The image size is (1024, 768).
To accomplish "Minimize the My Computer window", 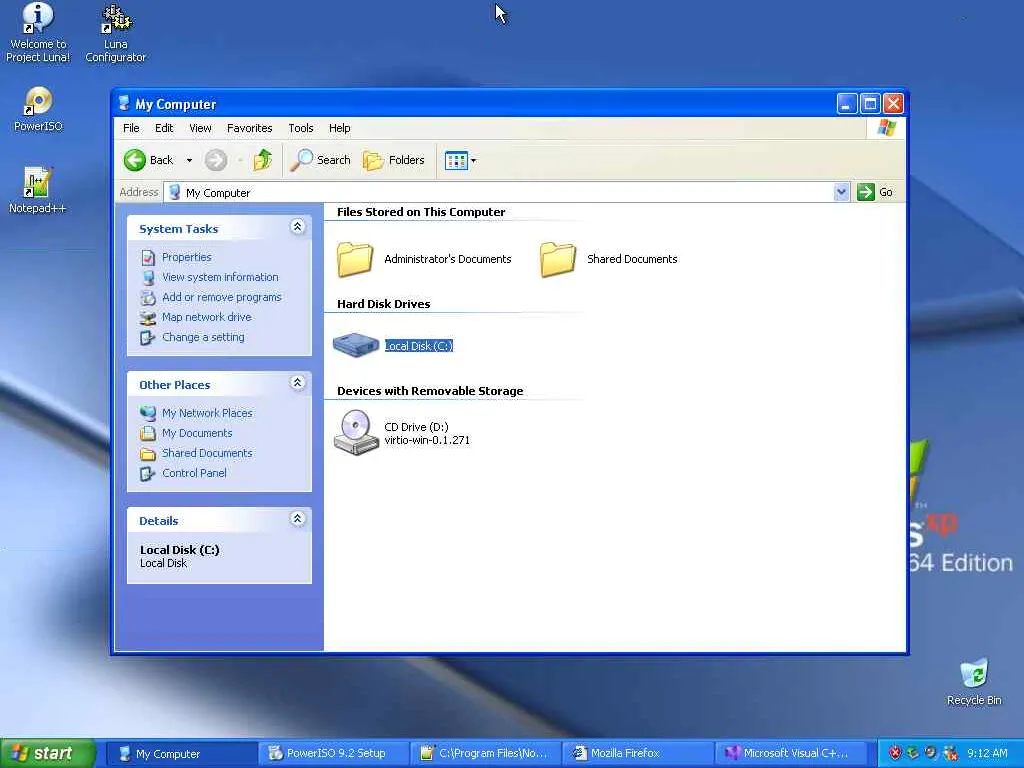I will (847, 103).
